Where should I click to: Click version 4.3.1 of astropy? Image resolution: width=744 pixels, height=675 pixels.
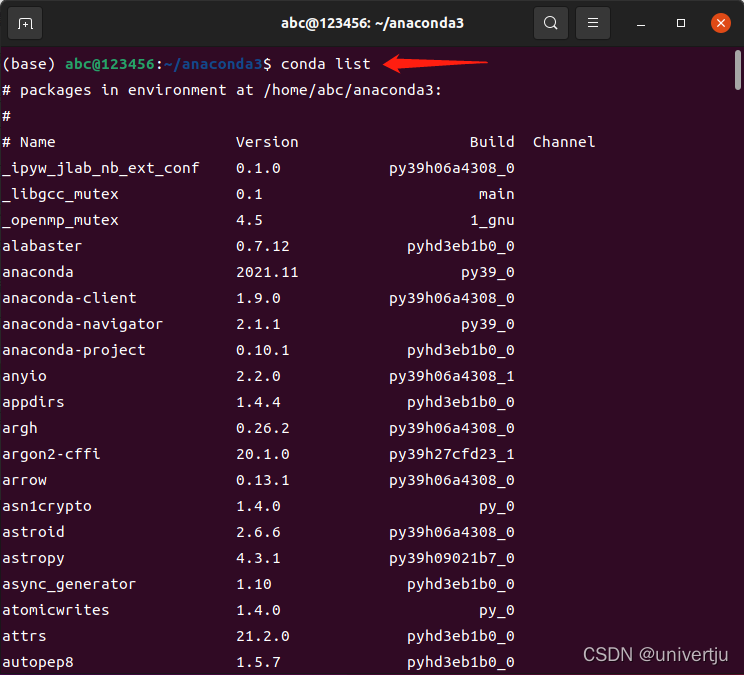pos(258,558)
